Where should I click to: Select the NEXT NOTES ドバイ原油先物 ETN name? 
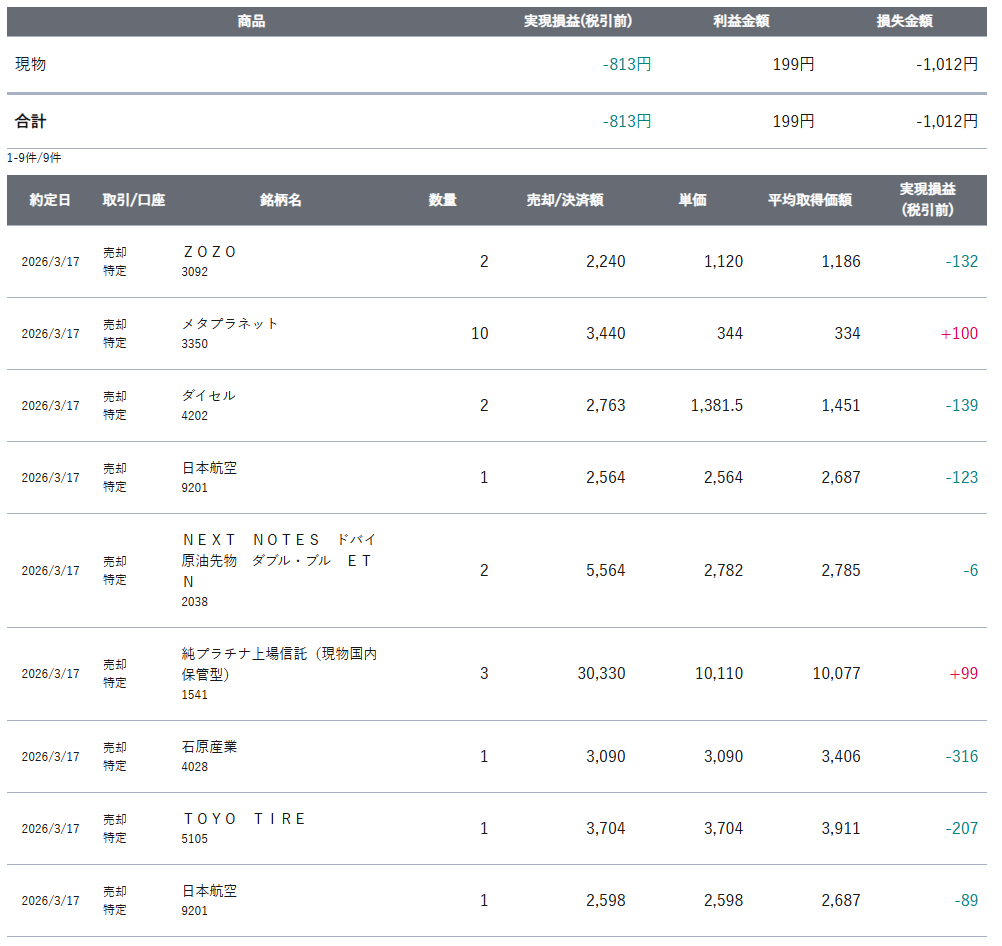pos(279,560)
